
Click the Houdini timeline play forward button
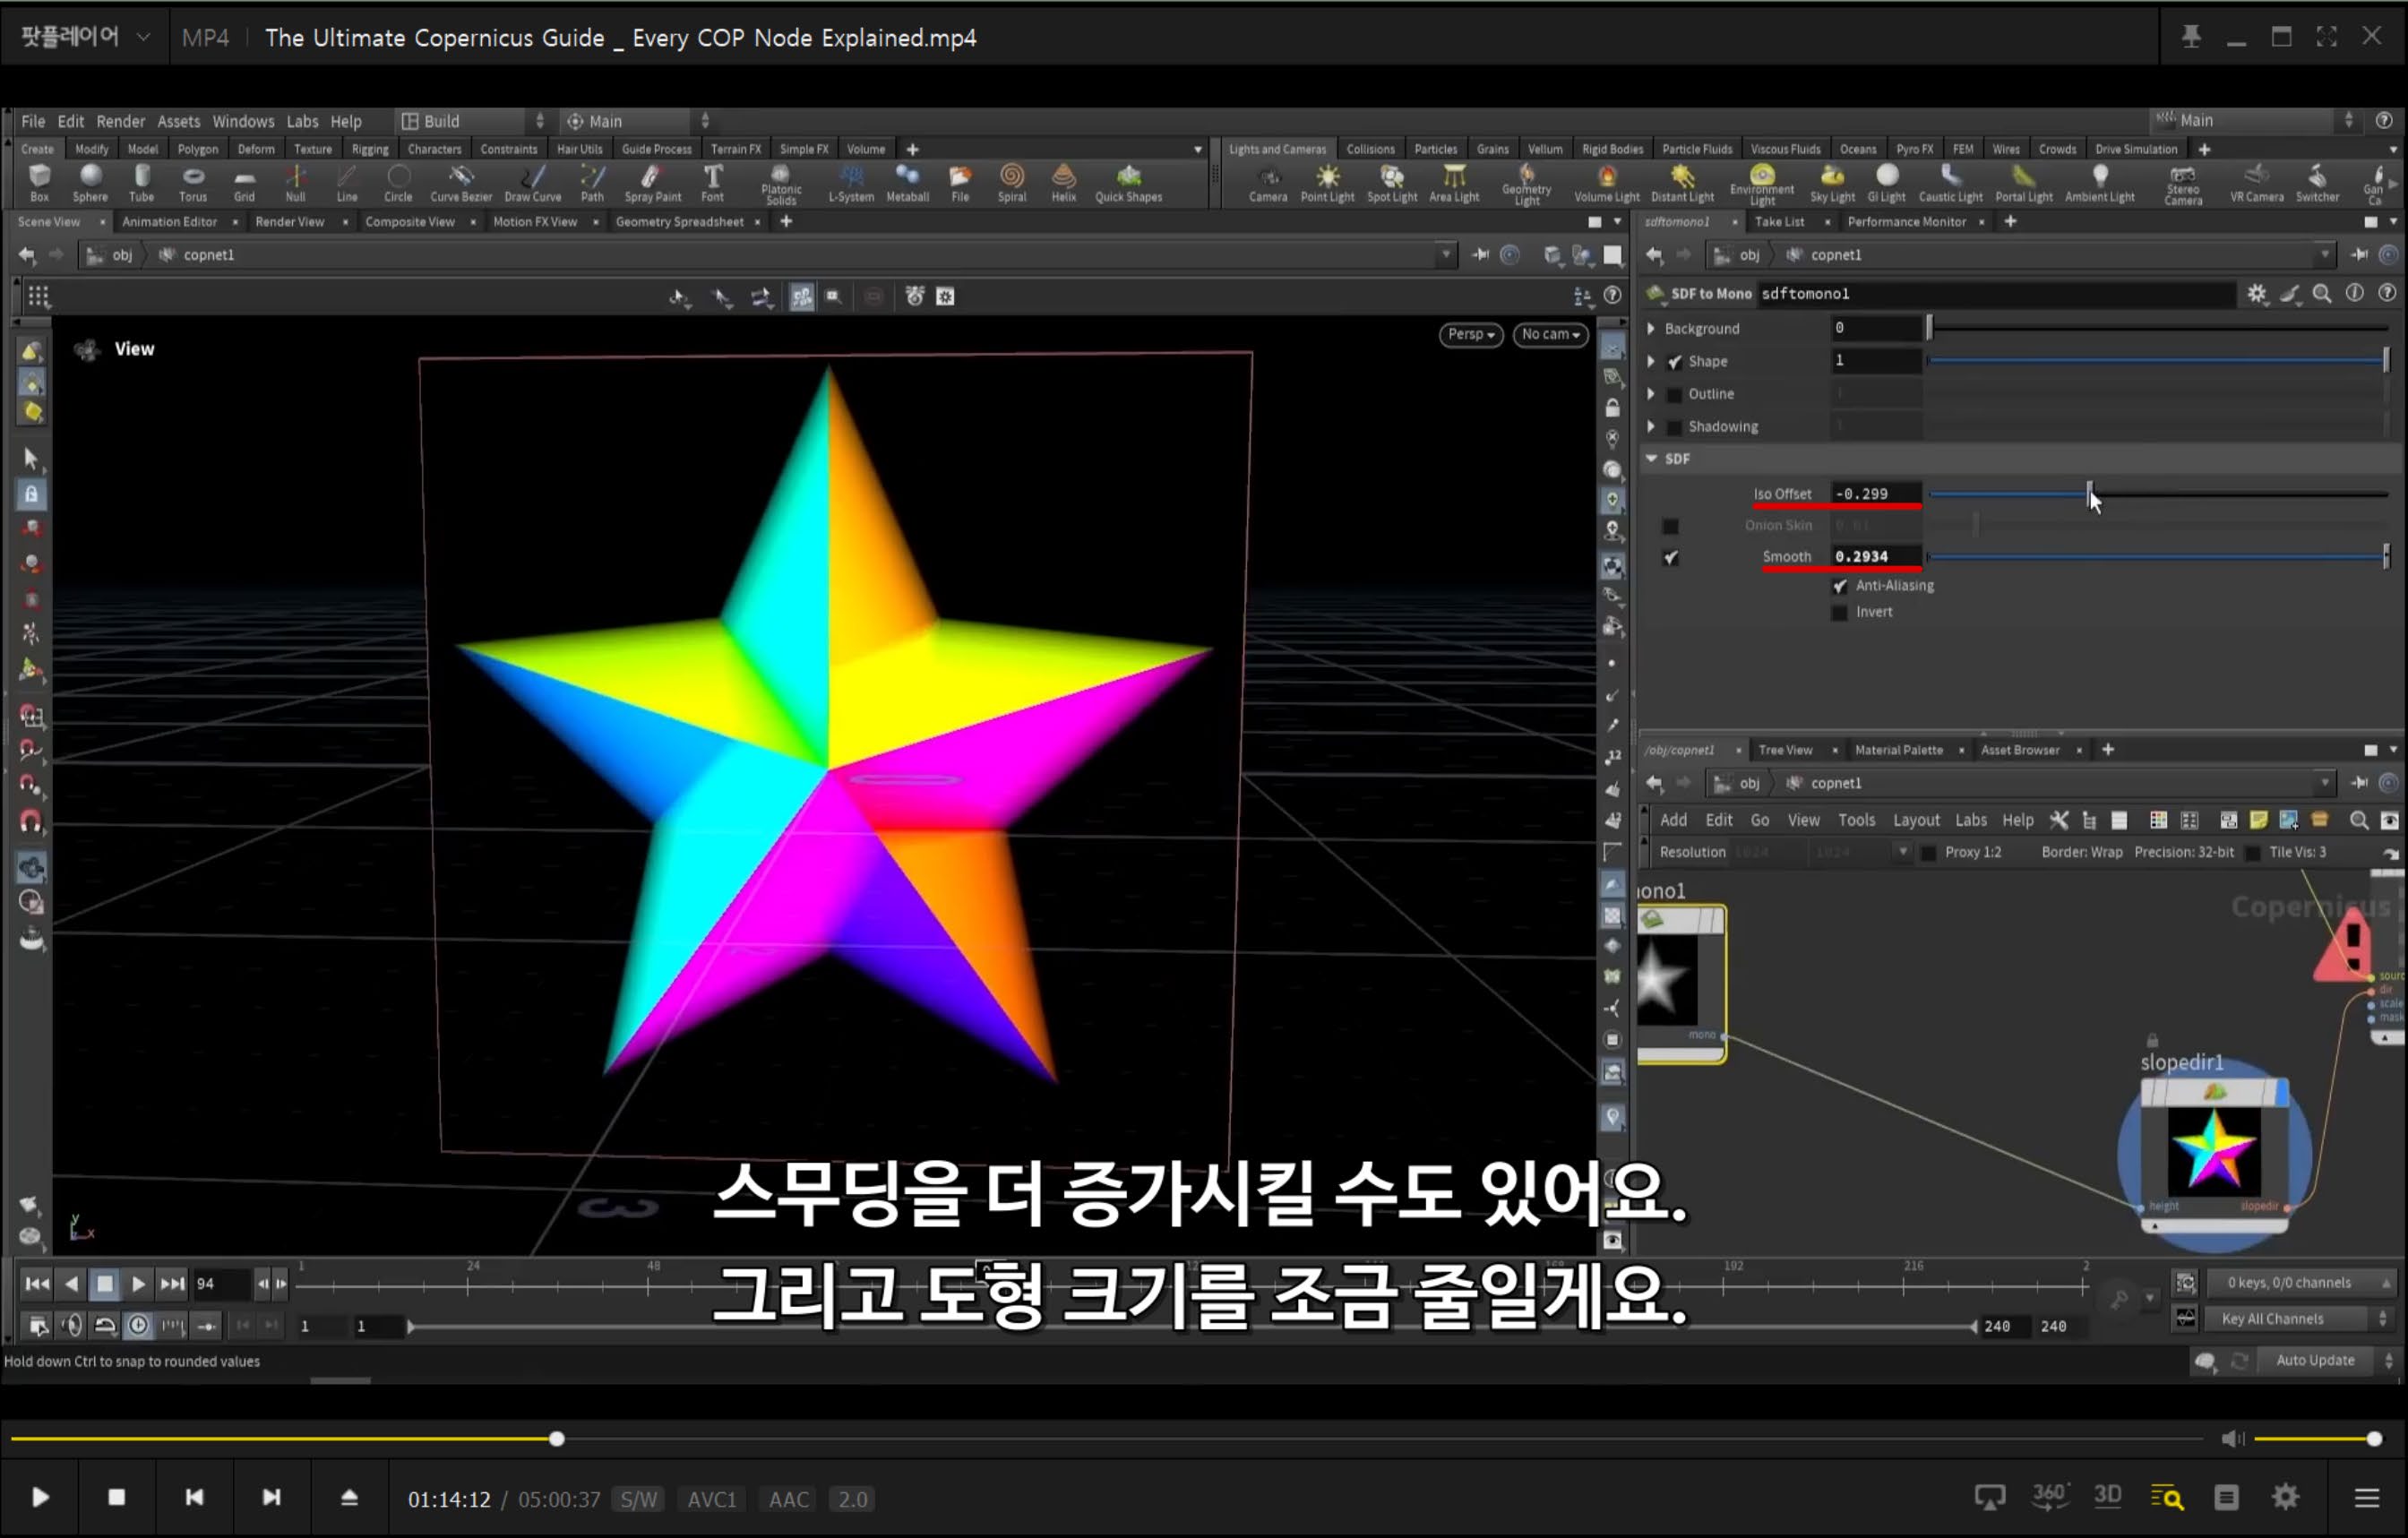coord(138,1285)
